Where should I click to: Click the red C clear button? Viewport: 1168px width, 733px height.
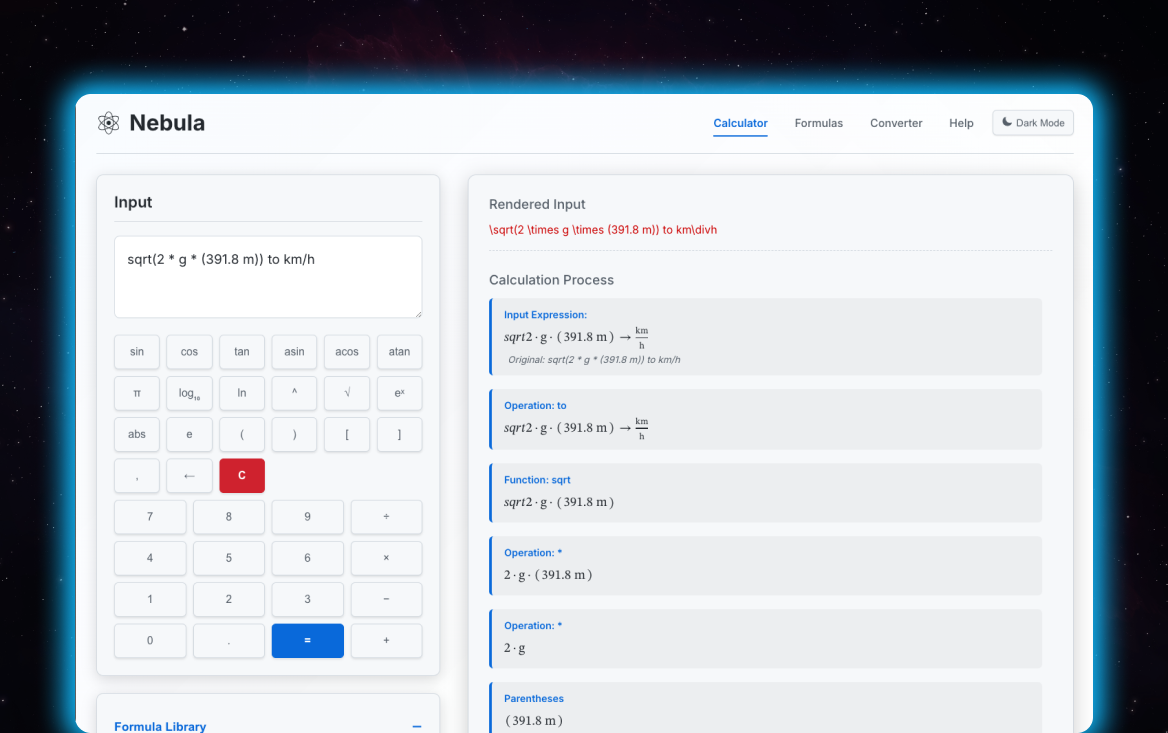tap(242, 476)
